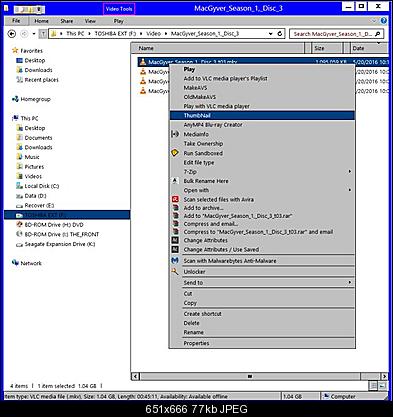This screenshot has width=393, height=417.
Task: Click the Change Attributes icon
Action: (175, 240)
